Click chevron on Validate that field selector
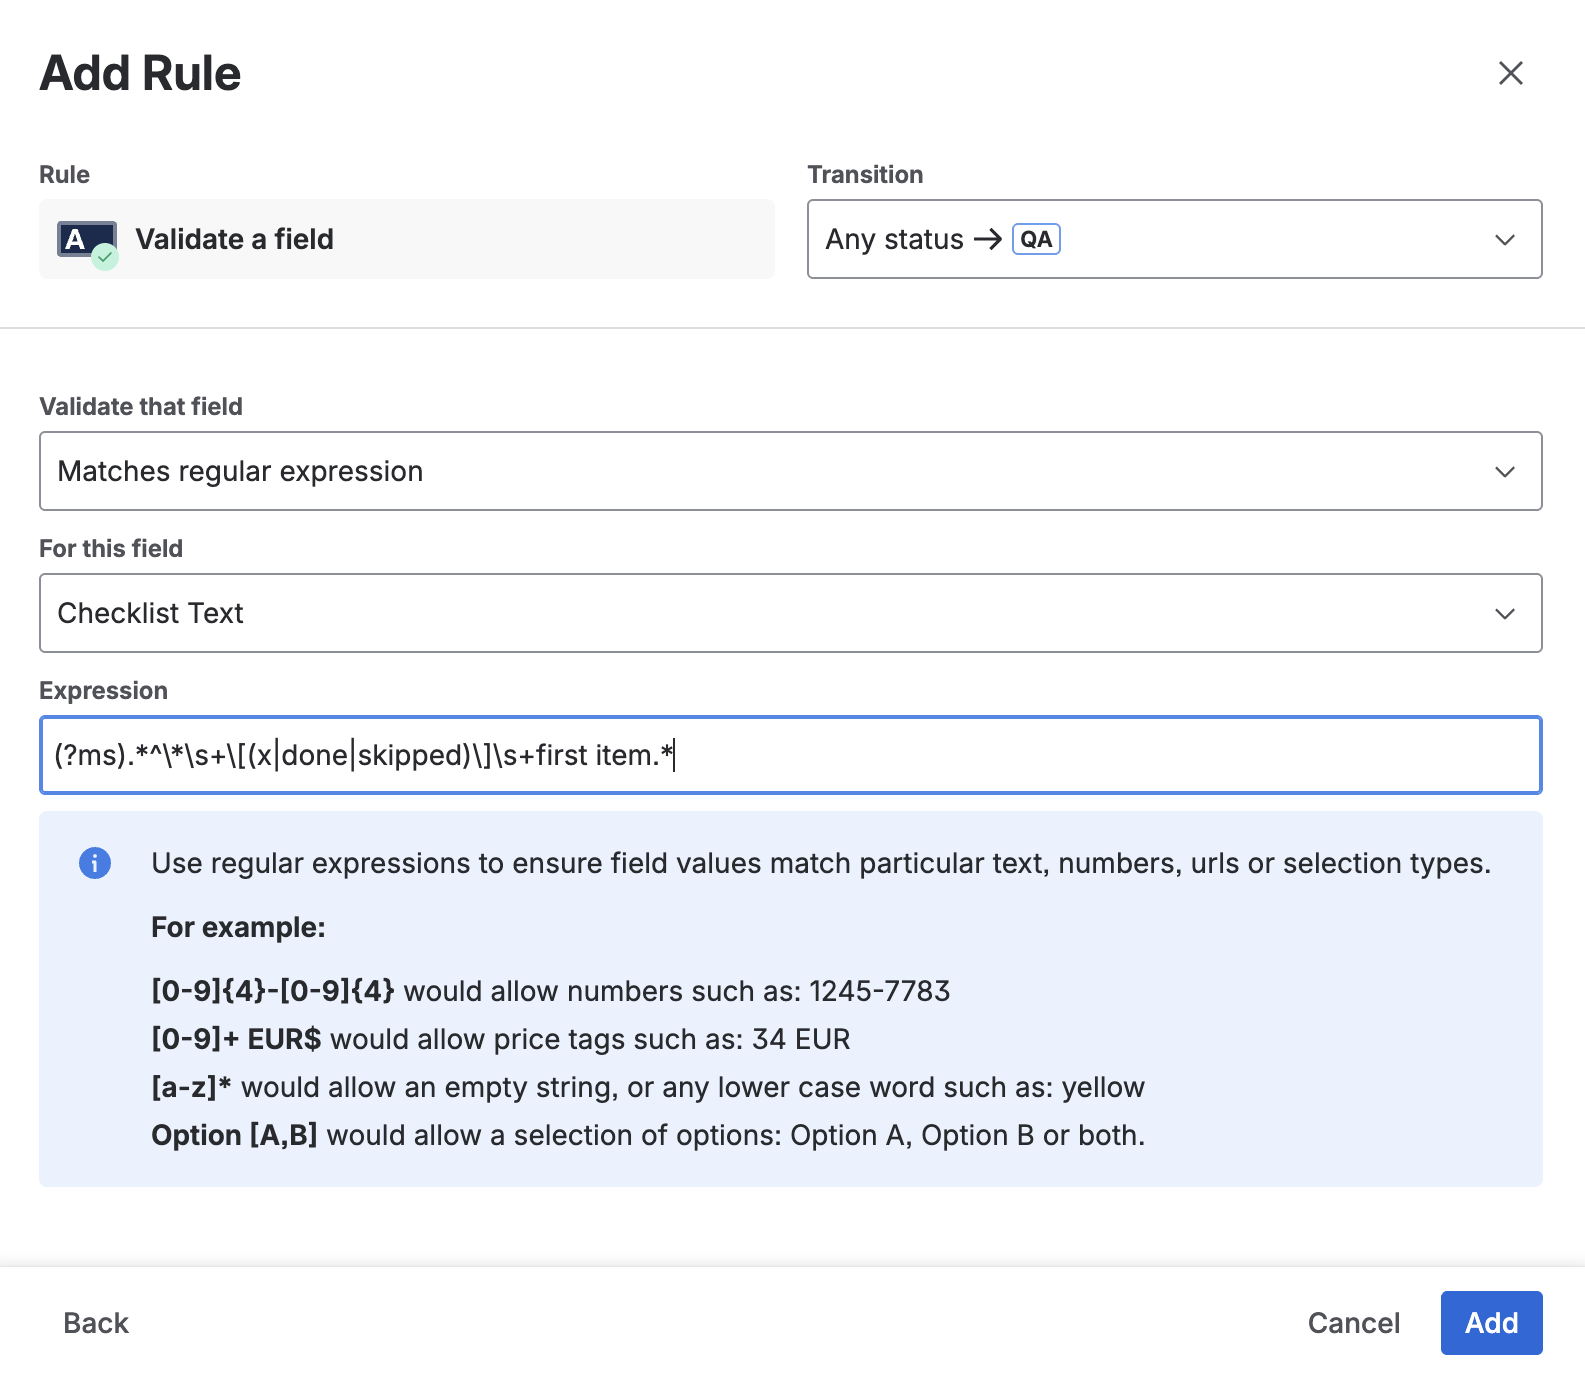 (x=1504, y=472)
